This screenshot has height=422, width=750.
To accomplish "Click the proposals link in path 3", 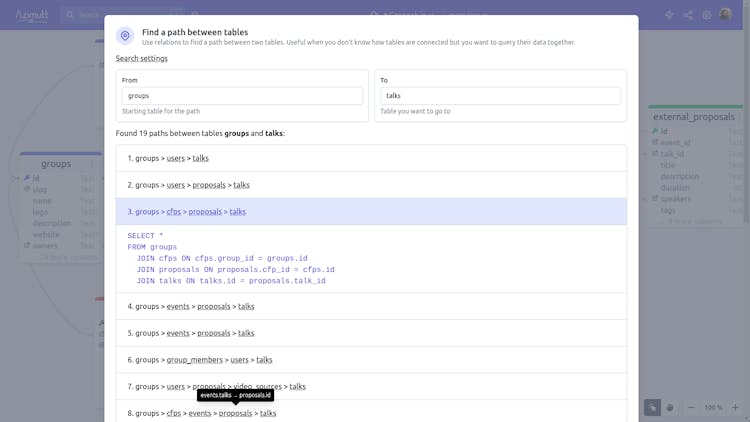I will point(205,211).
